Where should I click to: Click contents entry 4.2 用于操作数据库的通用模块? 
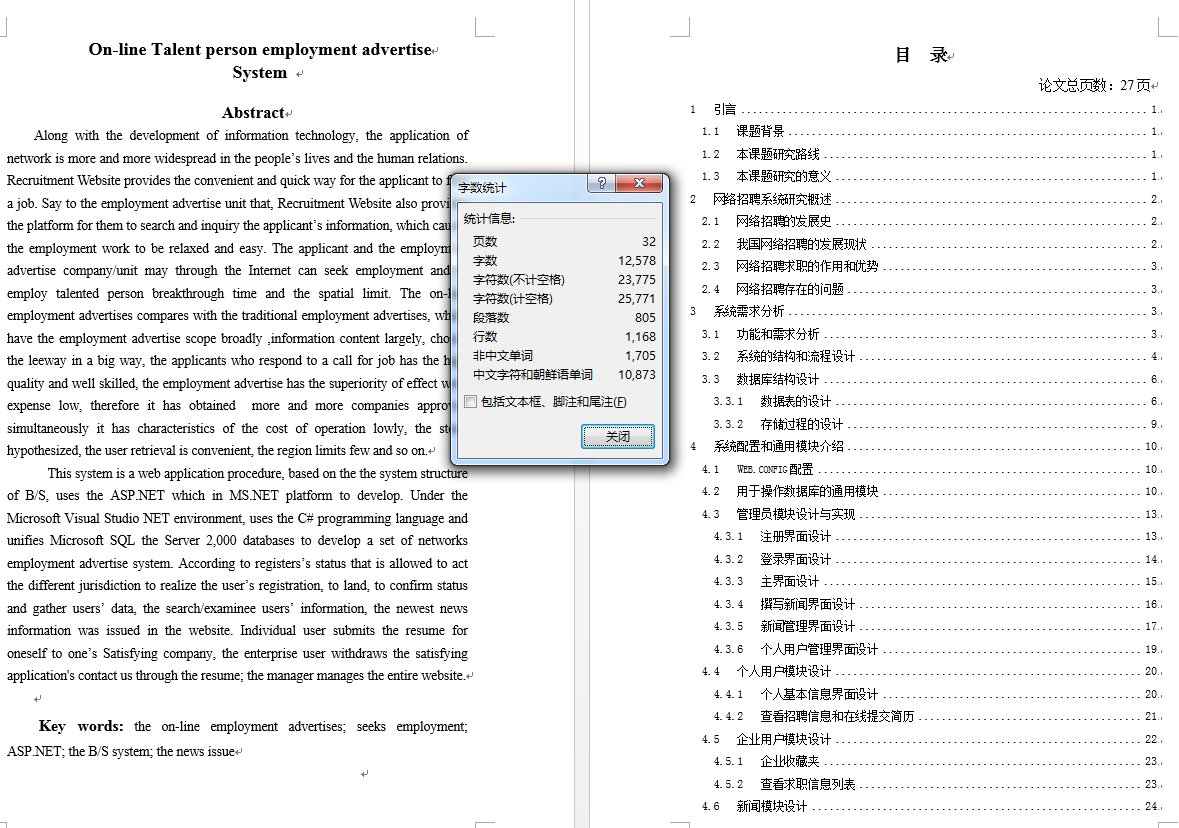(932, 491)
